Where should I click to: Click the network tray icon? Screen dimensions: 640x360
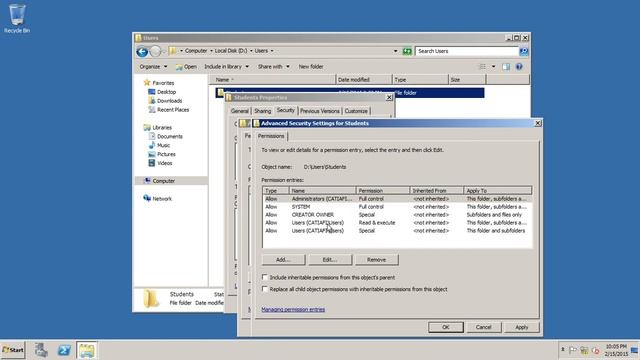584,350
